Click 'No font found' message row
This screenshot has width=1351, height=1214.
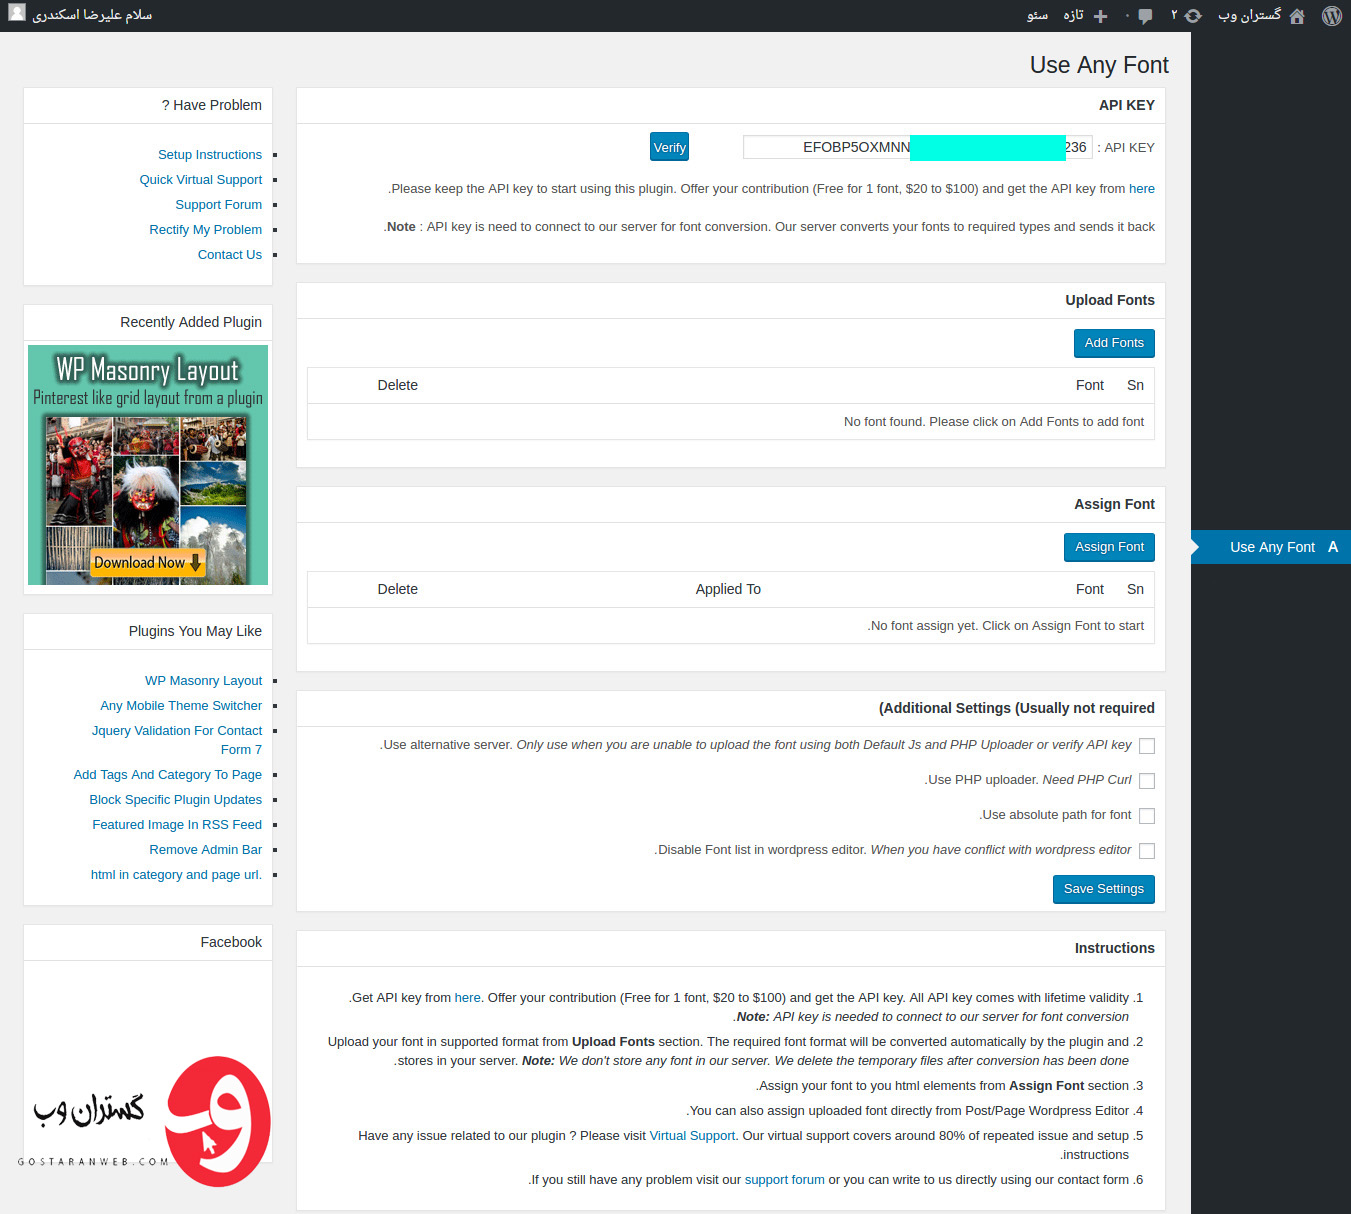(731, 422)
